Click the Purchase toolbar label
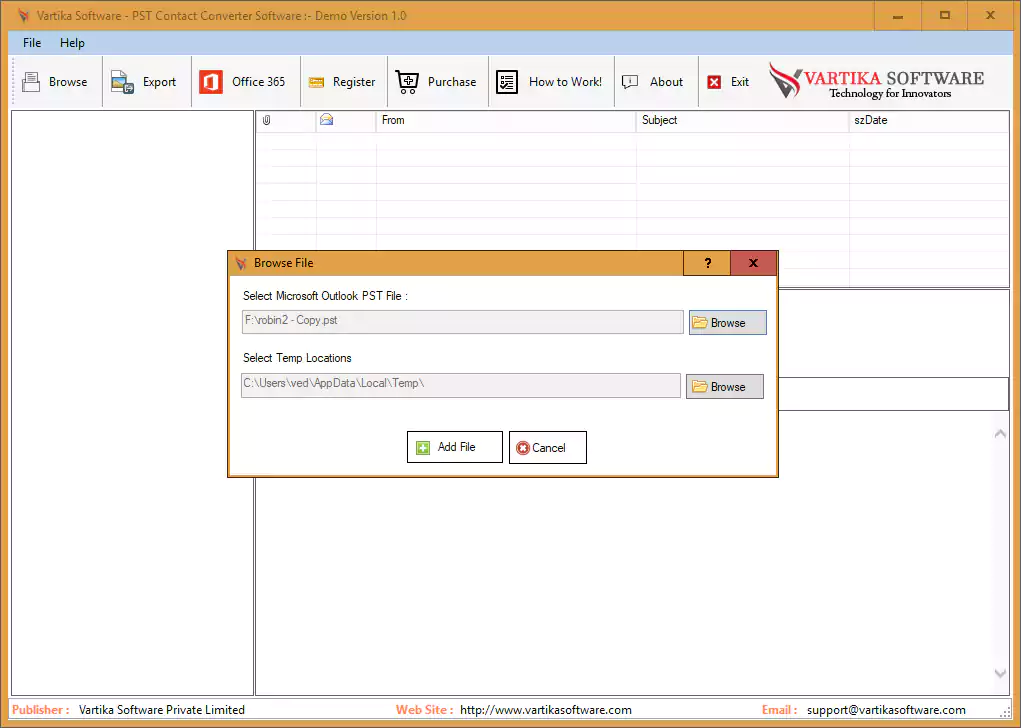Image resolution: width=1021 pixels, height=728 pixels. point(452,82)
